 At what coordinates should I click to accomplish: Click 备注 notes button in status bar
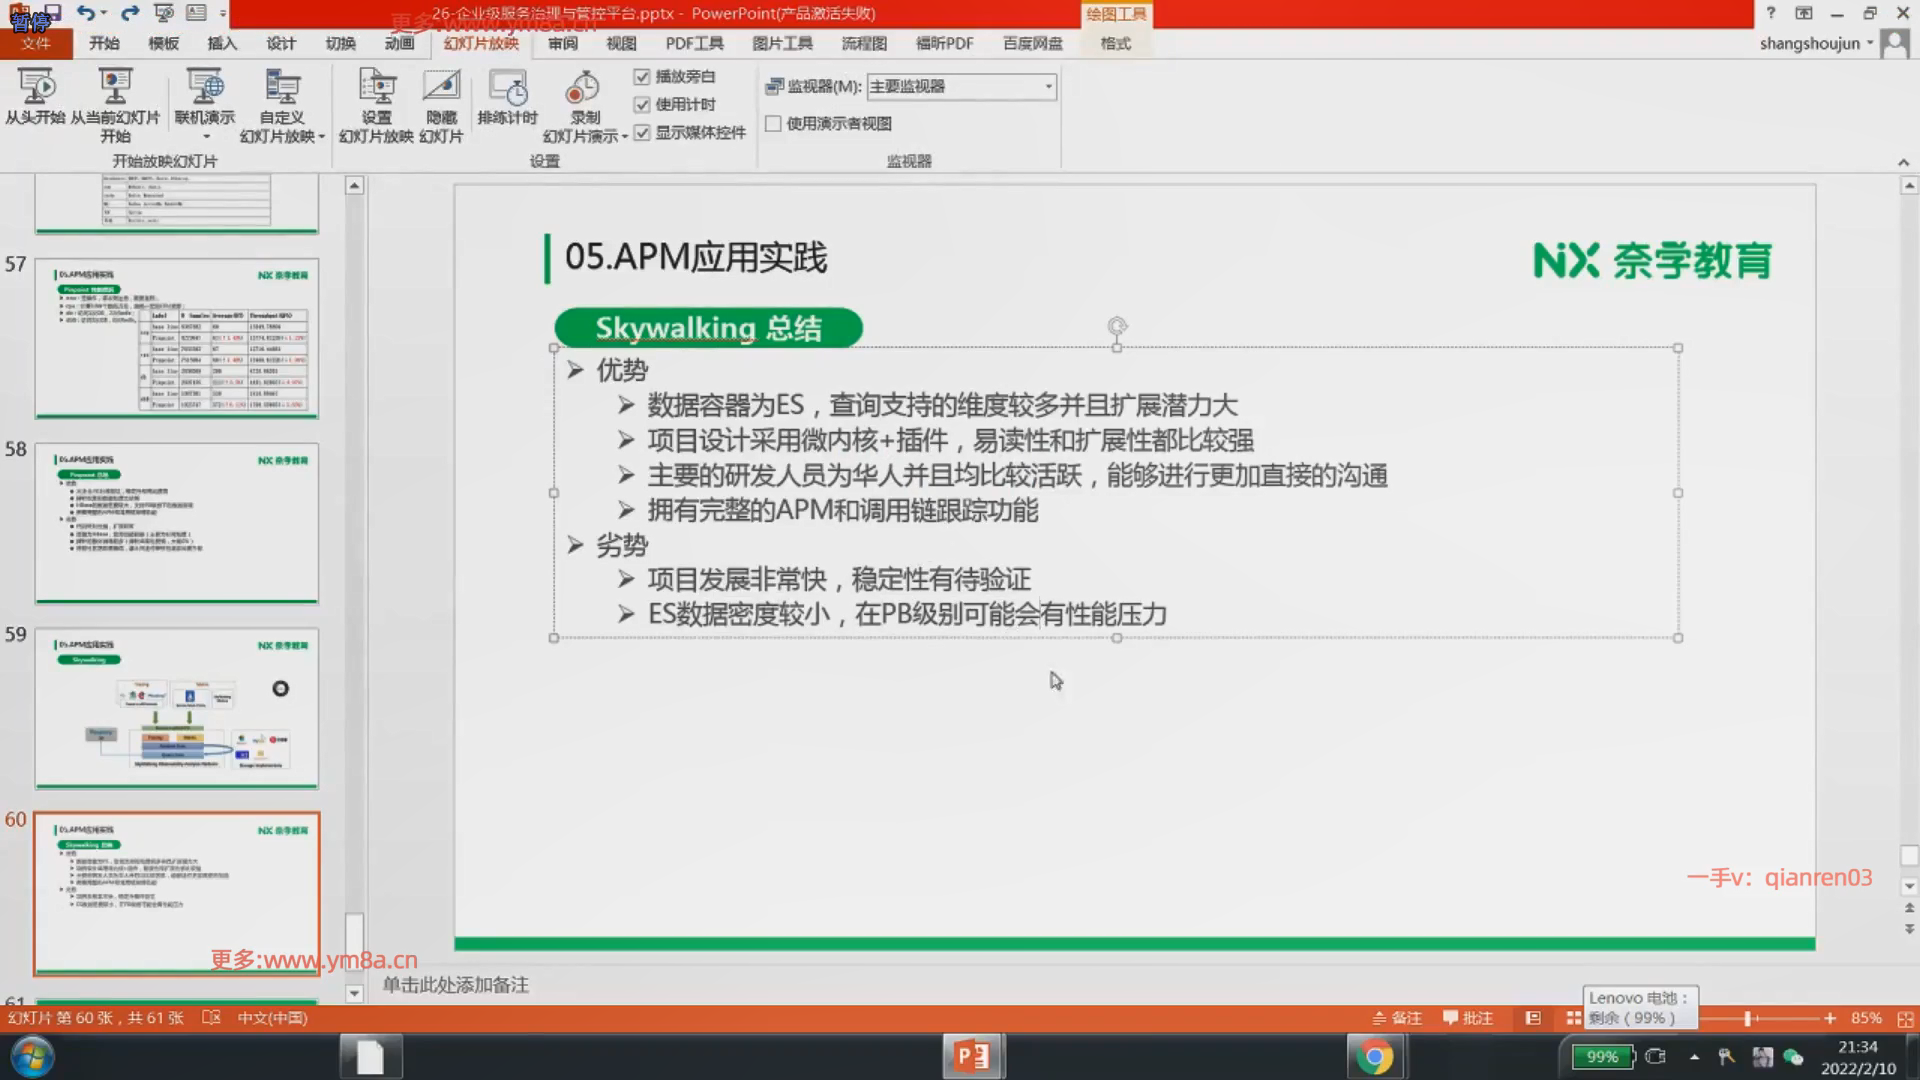tap(1397, 1018)
